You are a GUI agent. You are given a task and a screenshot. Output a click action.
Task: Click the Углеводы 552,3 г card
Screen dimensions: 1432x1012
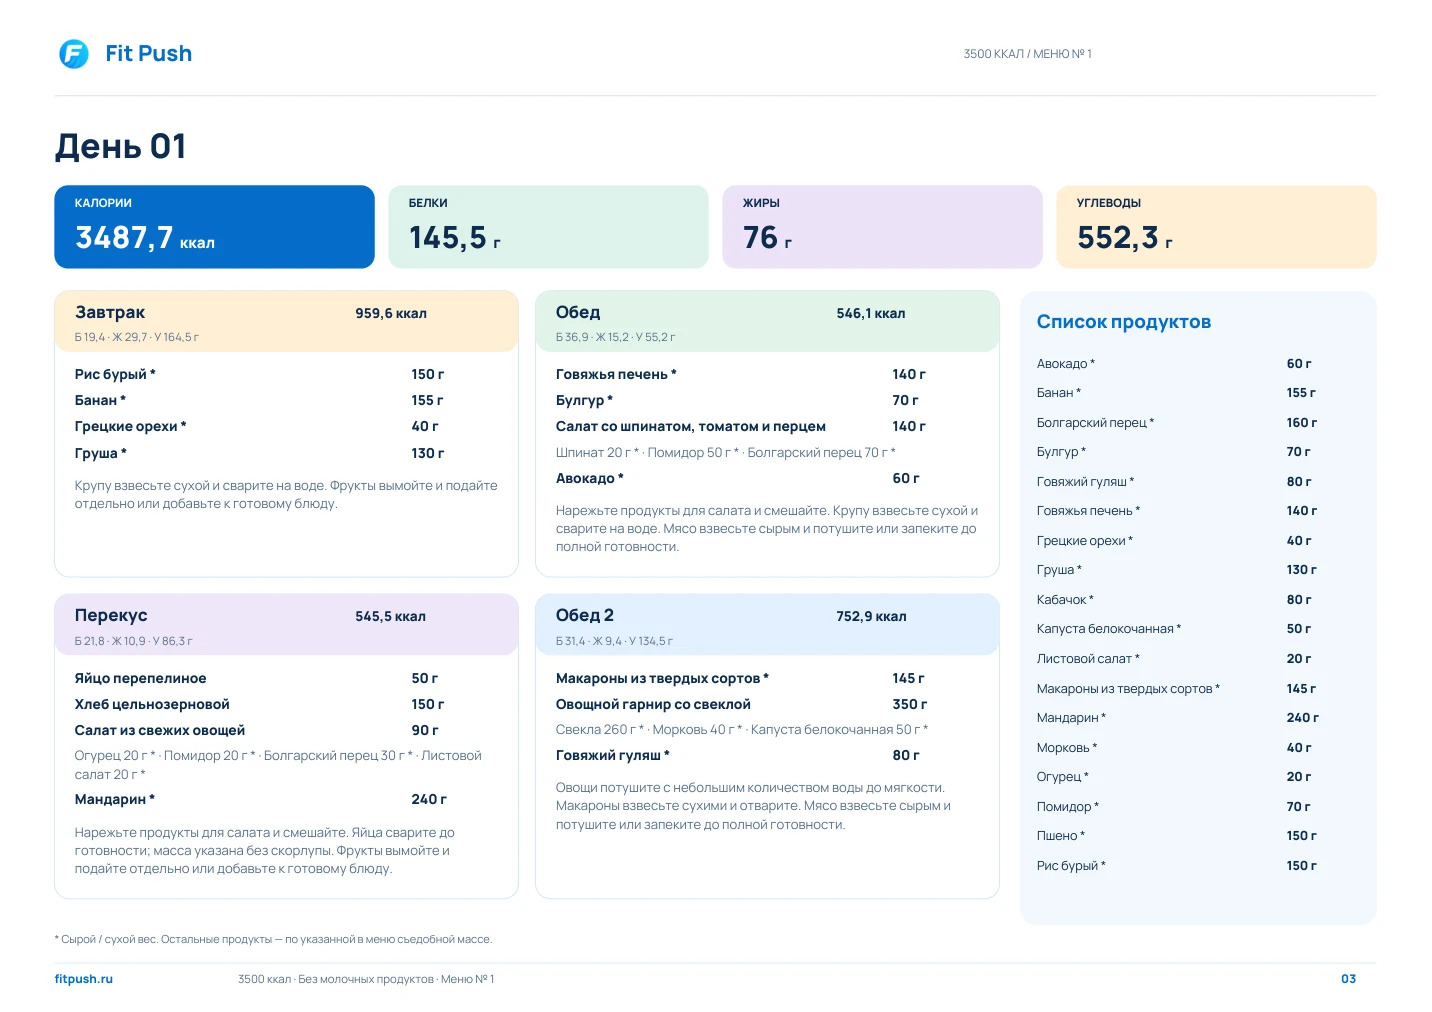[1216, 227]
